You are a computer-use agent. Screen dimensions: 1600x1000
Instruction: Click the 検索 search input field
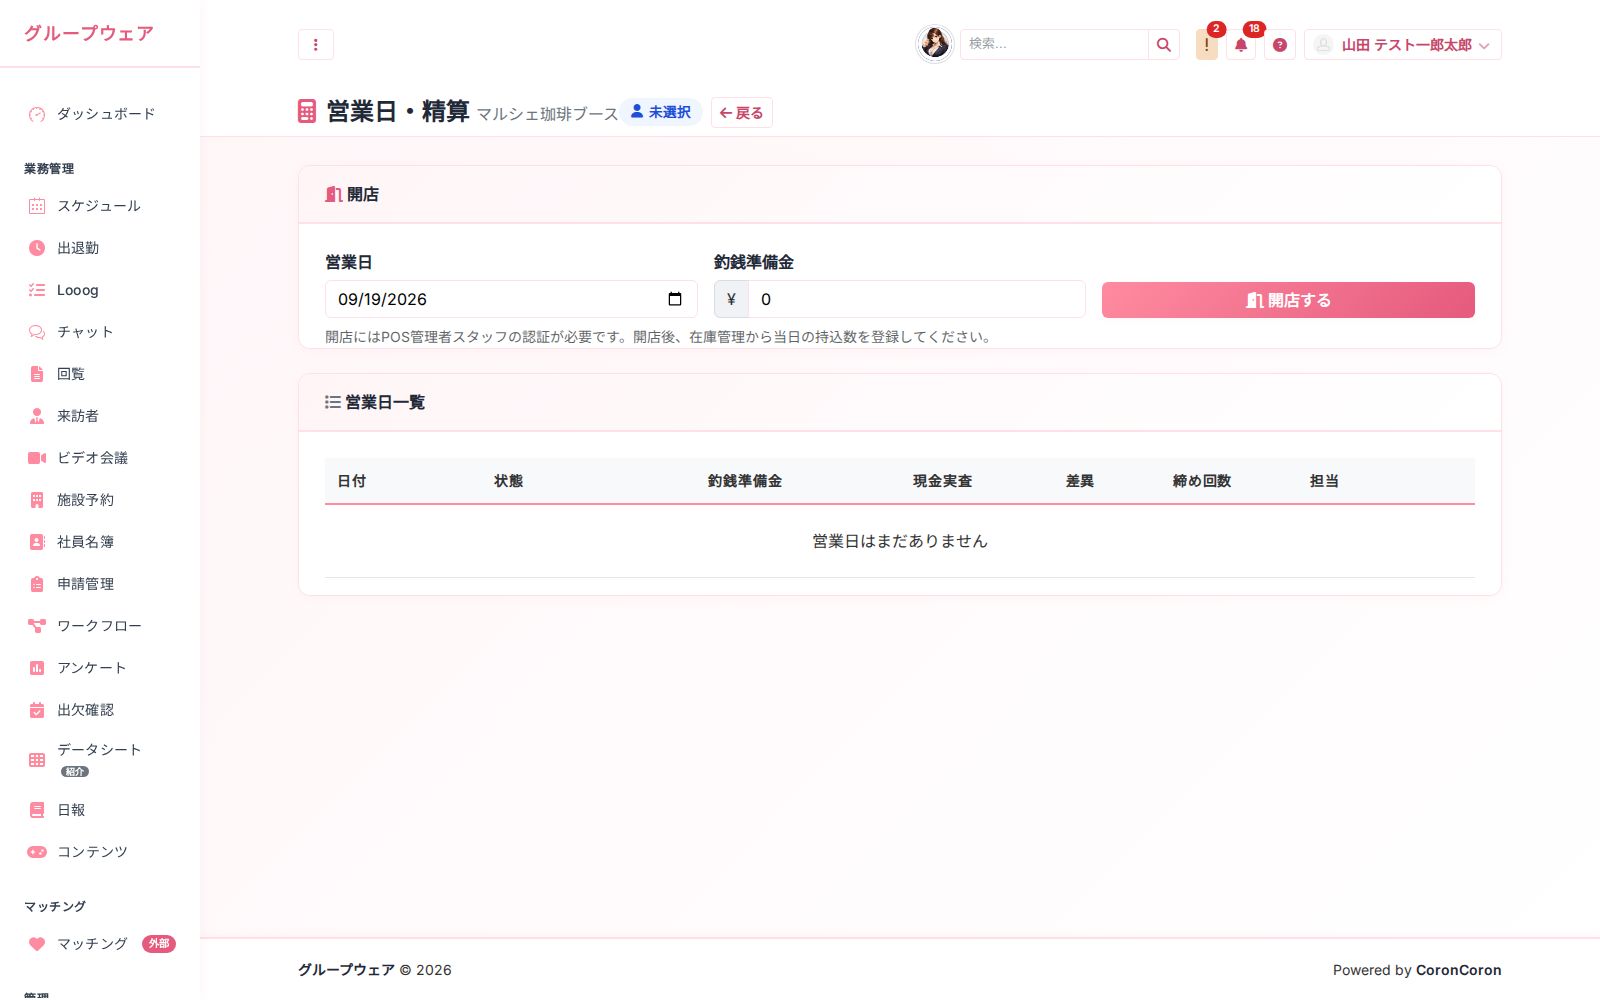click(x=1054, y=44)
